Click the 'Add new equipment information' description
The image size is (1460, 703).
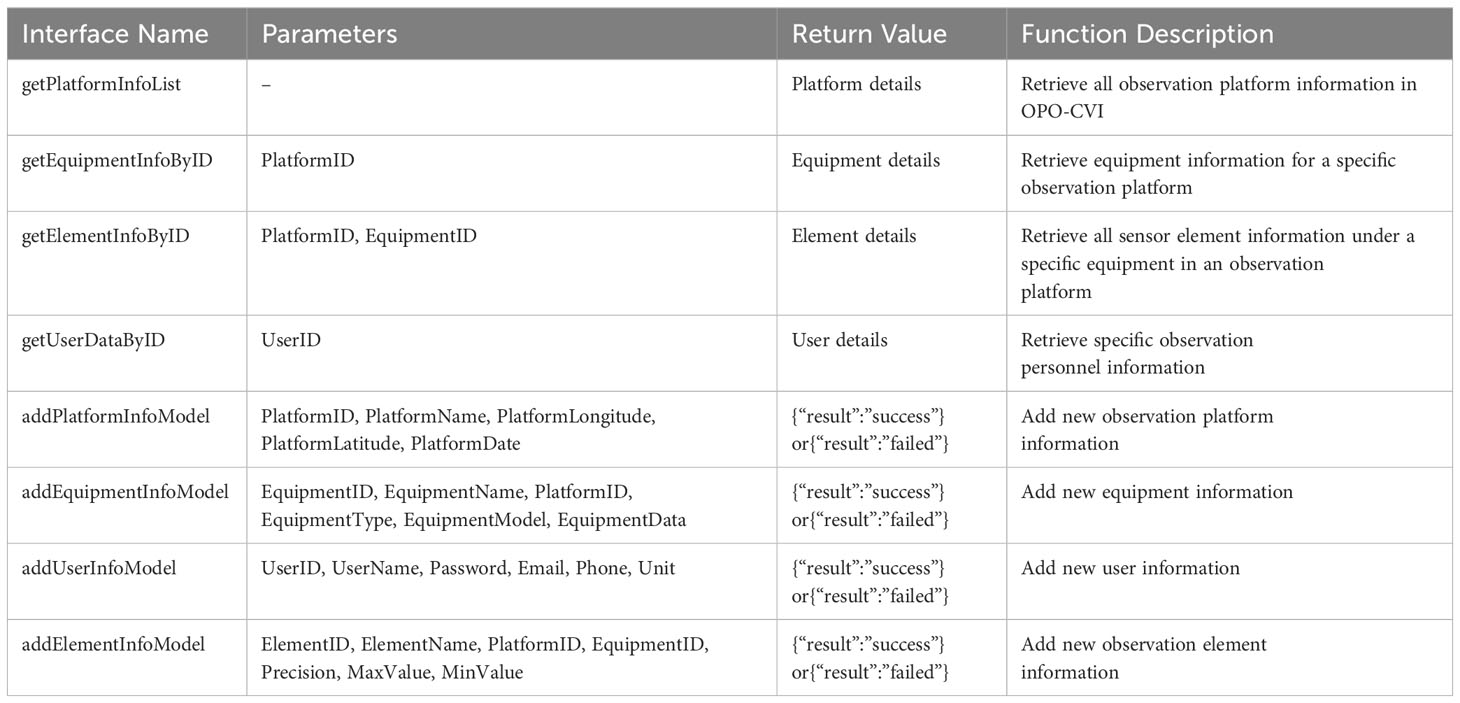point(1157,492)
